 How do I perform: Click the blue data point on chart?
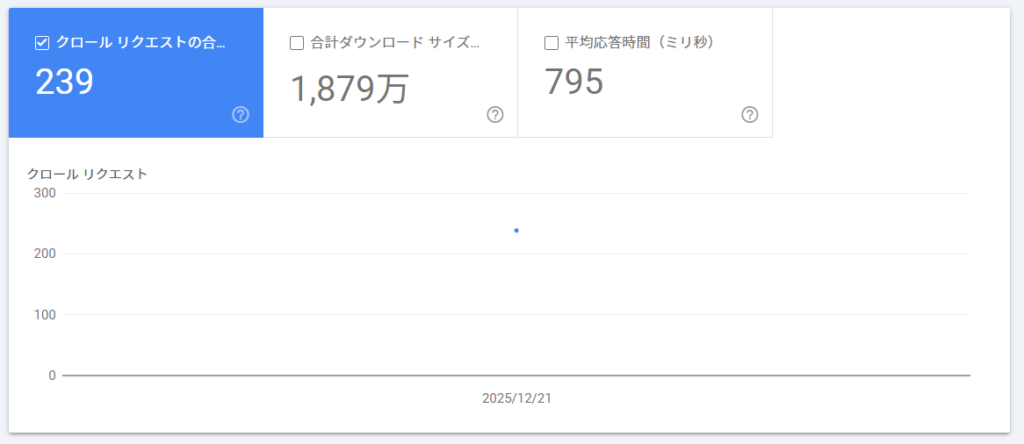[x=516, y=231]
